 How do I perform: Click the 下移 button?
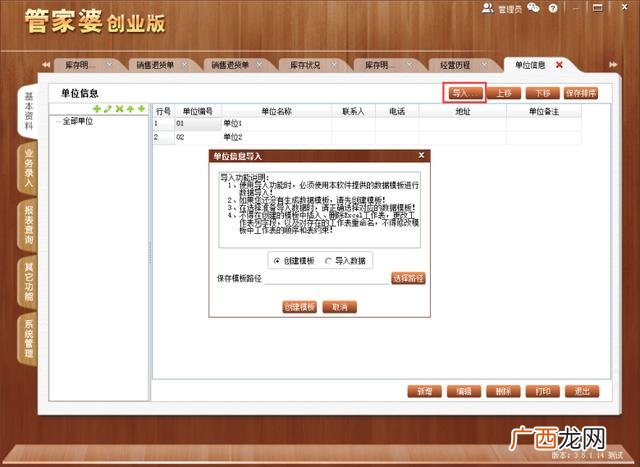tap(542, 93)
